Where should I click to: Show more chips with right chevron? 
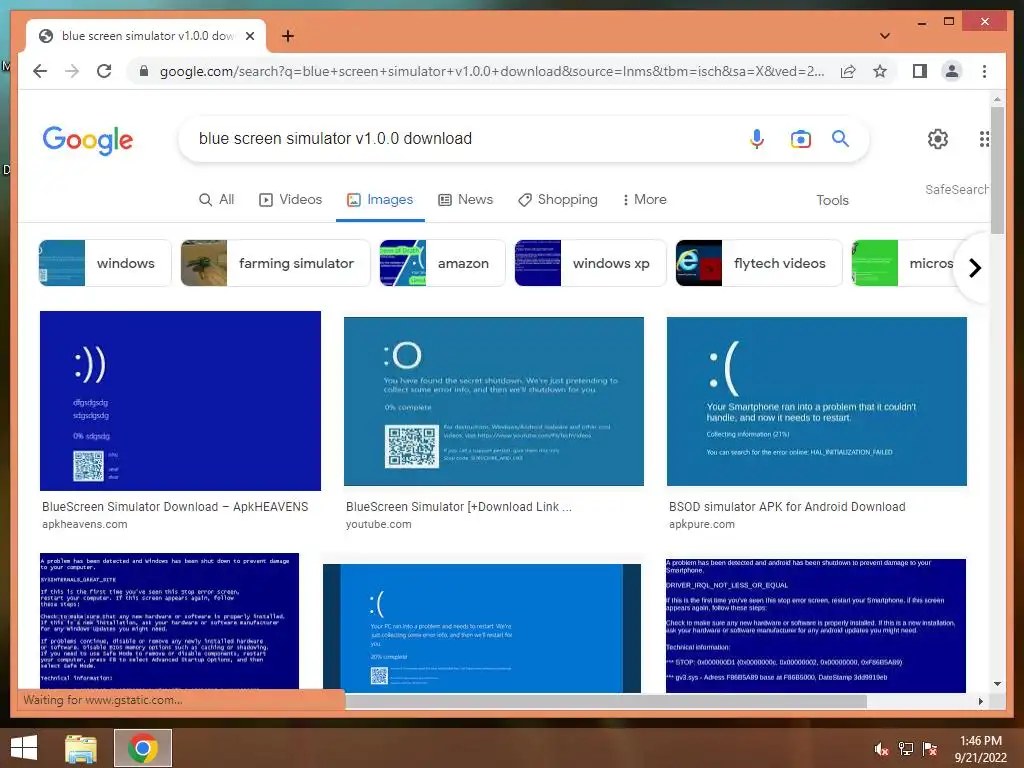click(974, 268)
